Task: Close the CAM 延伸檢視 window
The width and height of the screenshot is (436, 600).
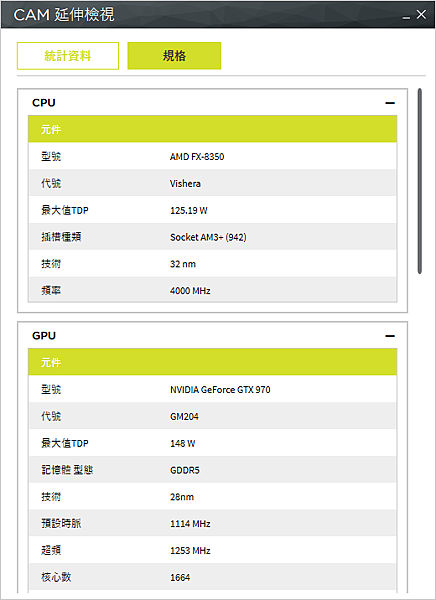Action: pos(421,15)
